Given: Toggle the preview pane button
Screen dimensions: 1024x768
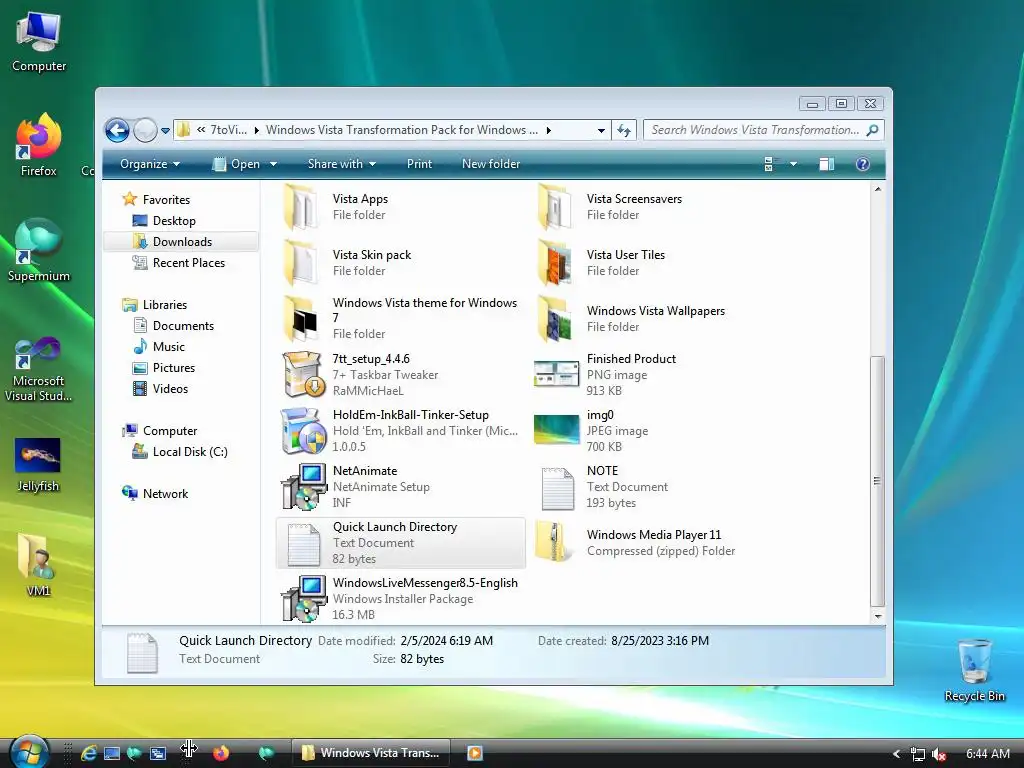Looking at the screenshot, I should click(827, 164).
